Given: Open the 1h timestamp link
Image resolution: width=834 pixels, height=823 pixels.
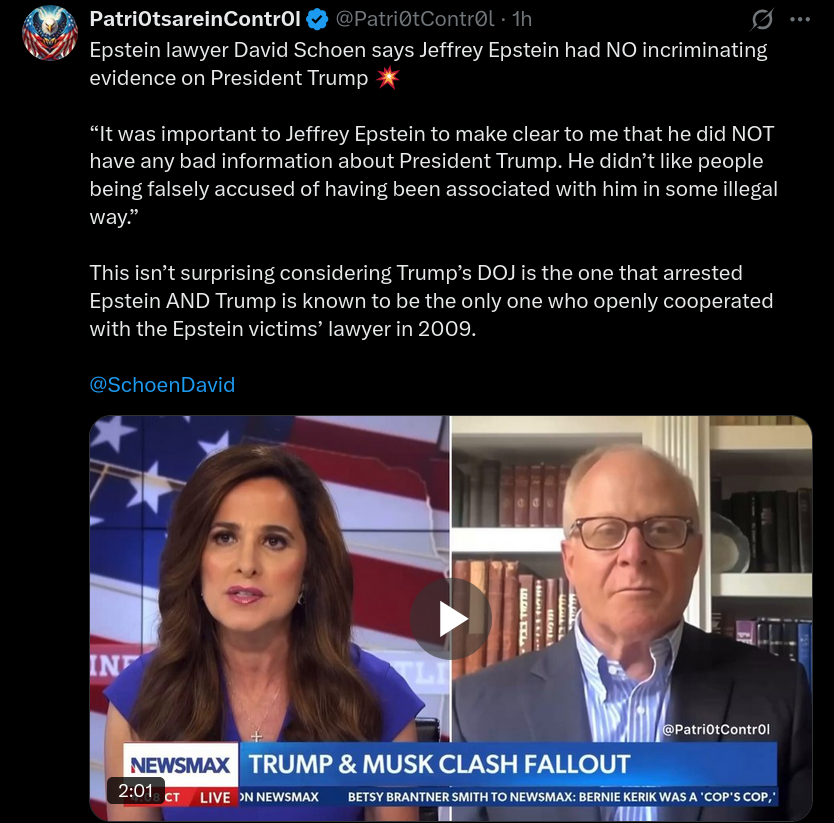Looking at the screenshot, I should point(522,19).
